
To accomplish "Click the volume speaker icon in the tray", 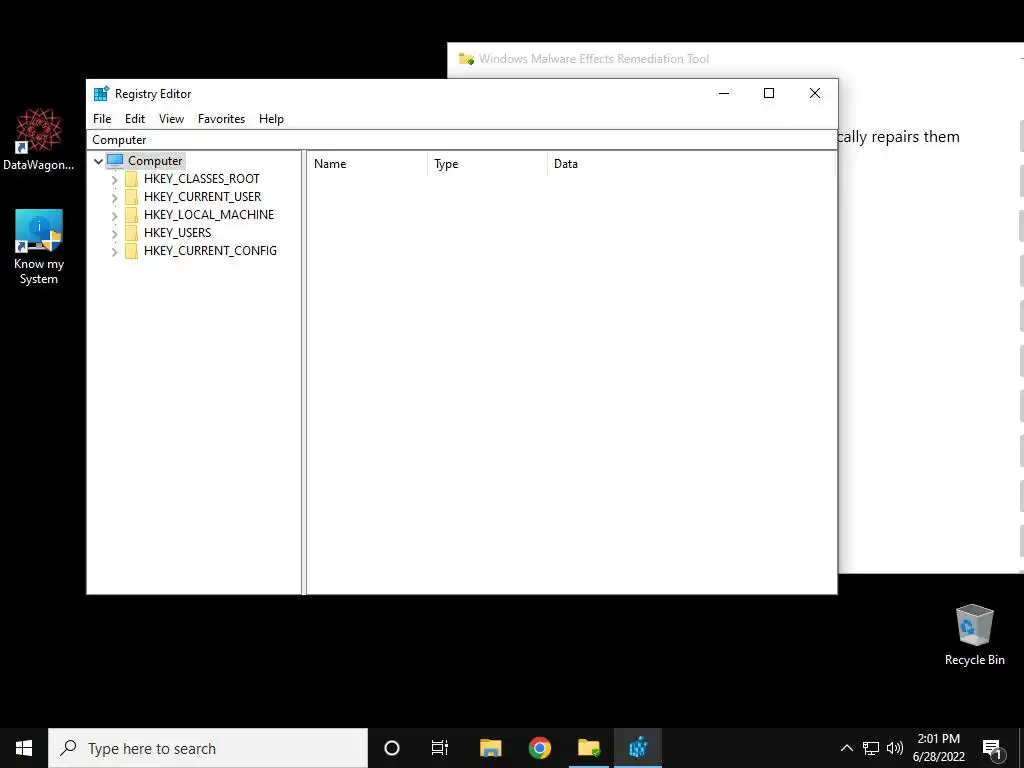I will 895,748.
